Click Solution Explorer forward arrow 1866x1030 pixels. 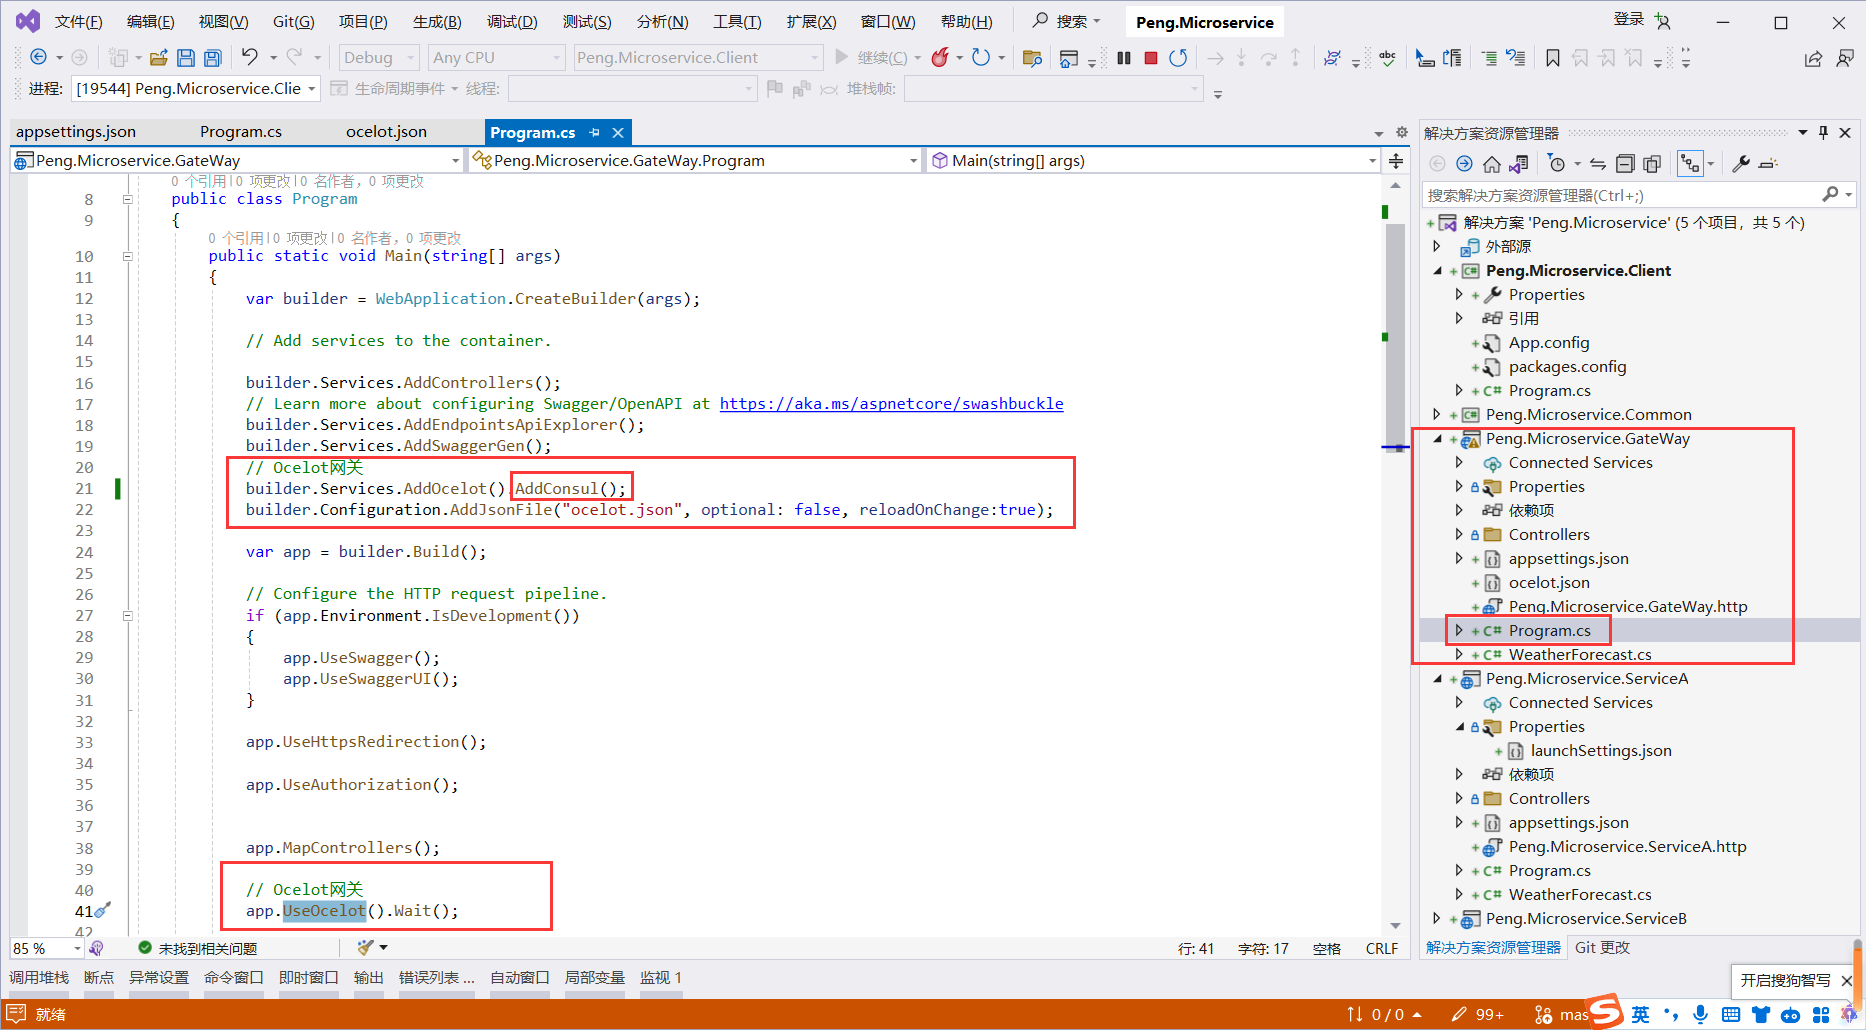[1464, 163]
